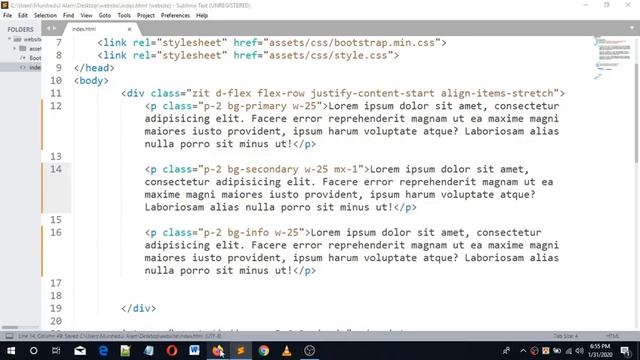
Task: Open the View menu
Action: point(86,16)
